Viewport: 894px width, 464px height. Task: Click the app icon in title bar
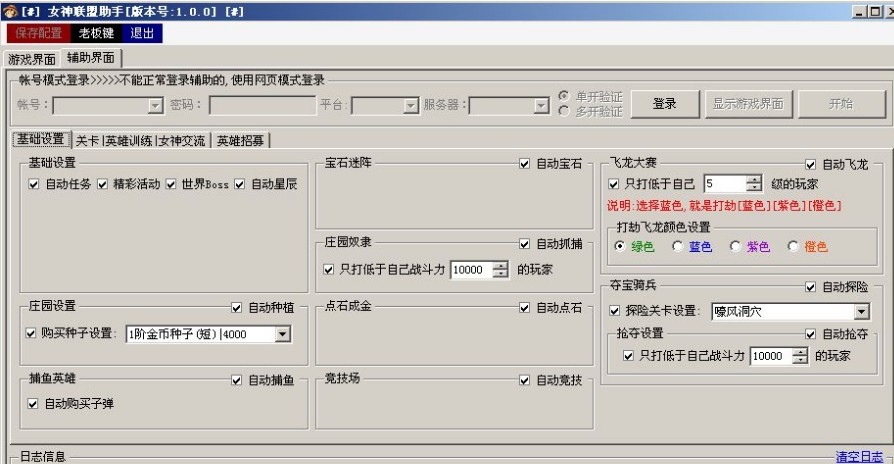pyautogui.click(x=9, y=11)
